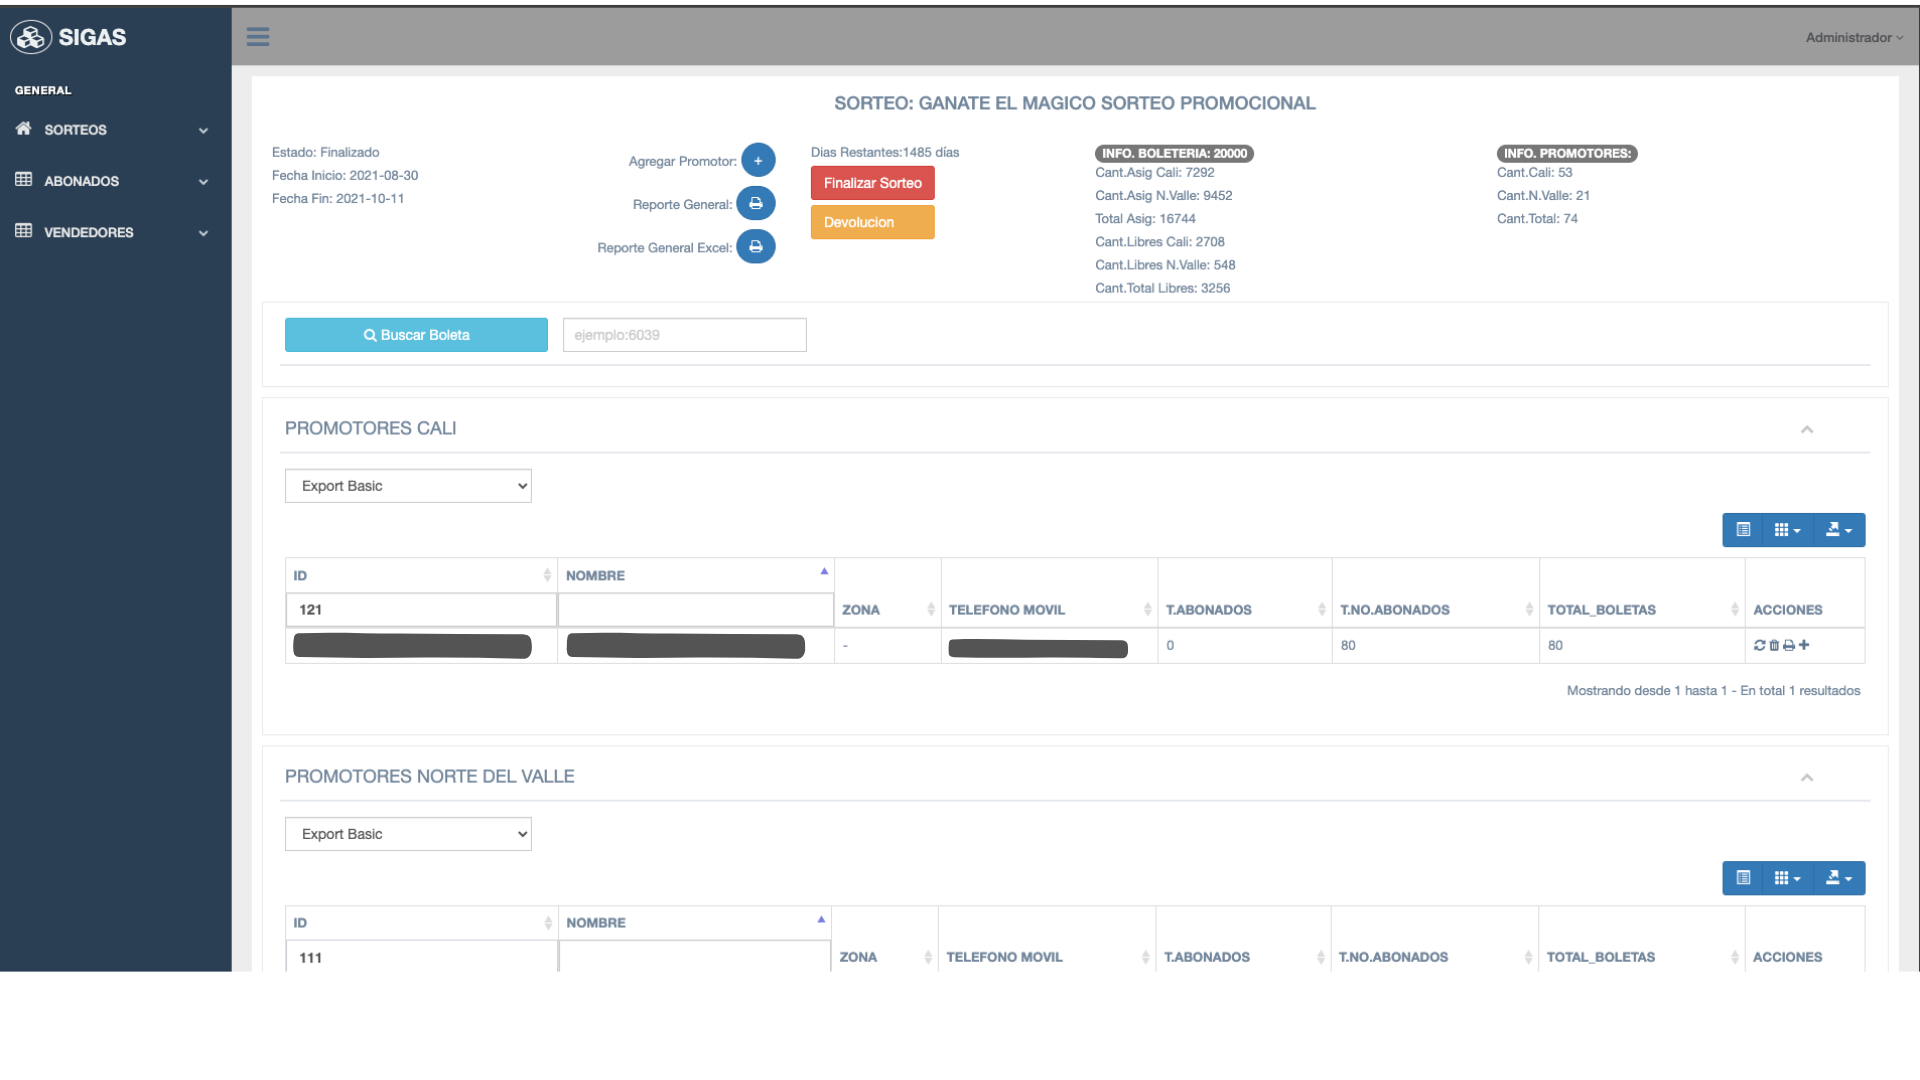Click ID filter field with 111

[421, 957]
